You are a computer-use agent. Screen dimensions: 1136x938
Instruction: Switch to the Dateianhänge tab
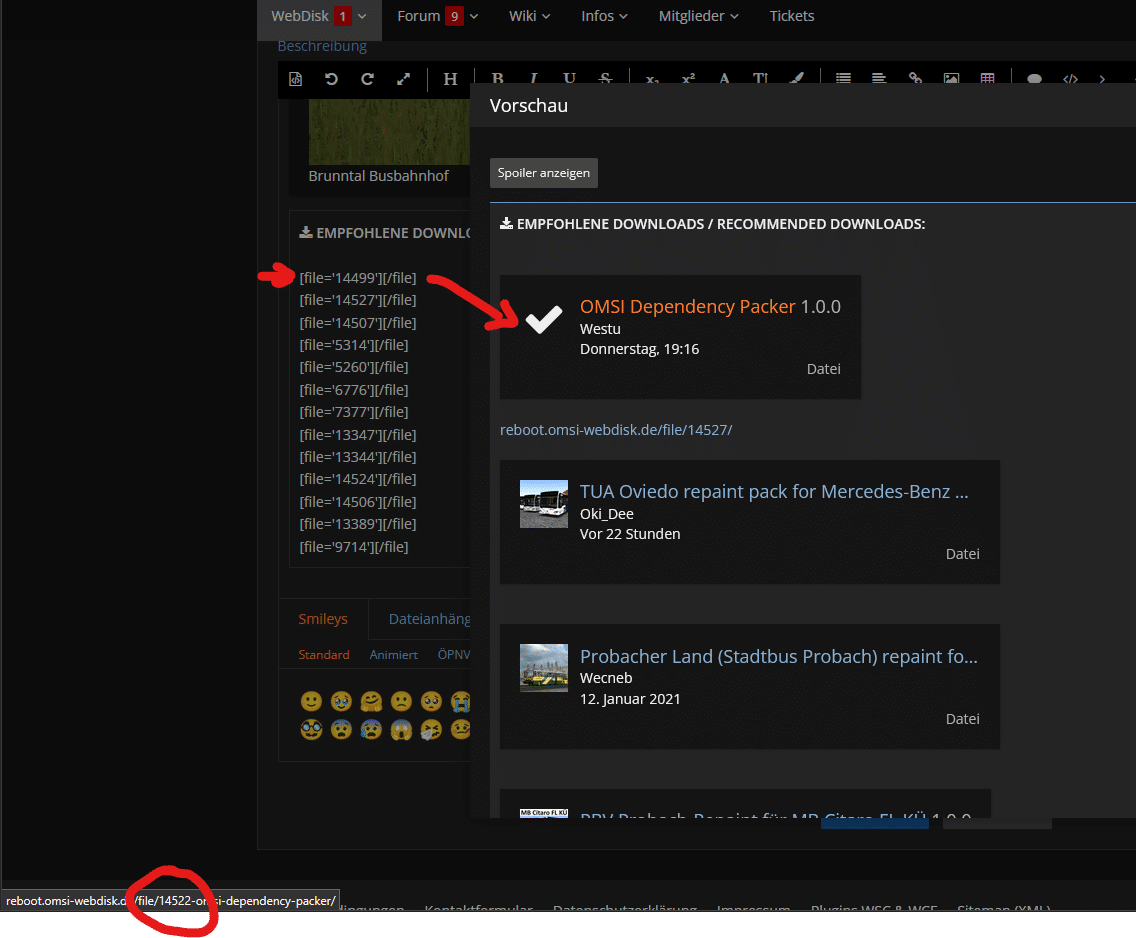[x=429, y=619]
